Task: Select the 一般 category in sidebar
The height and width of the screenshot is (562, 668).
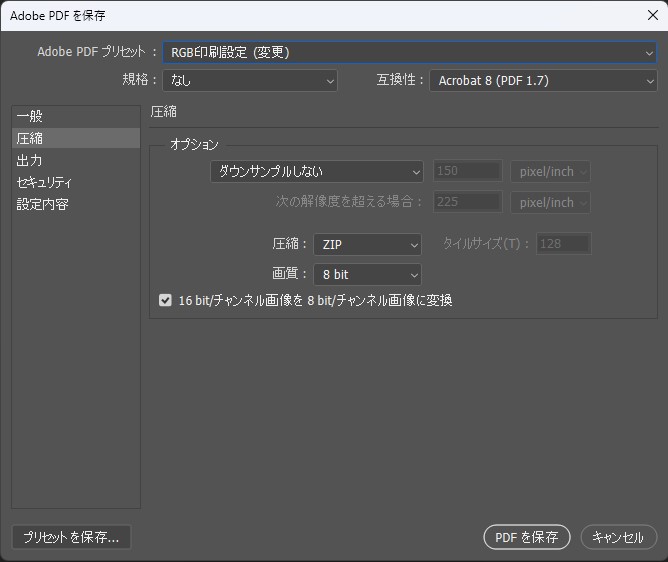Action: click(76, 116)
